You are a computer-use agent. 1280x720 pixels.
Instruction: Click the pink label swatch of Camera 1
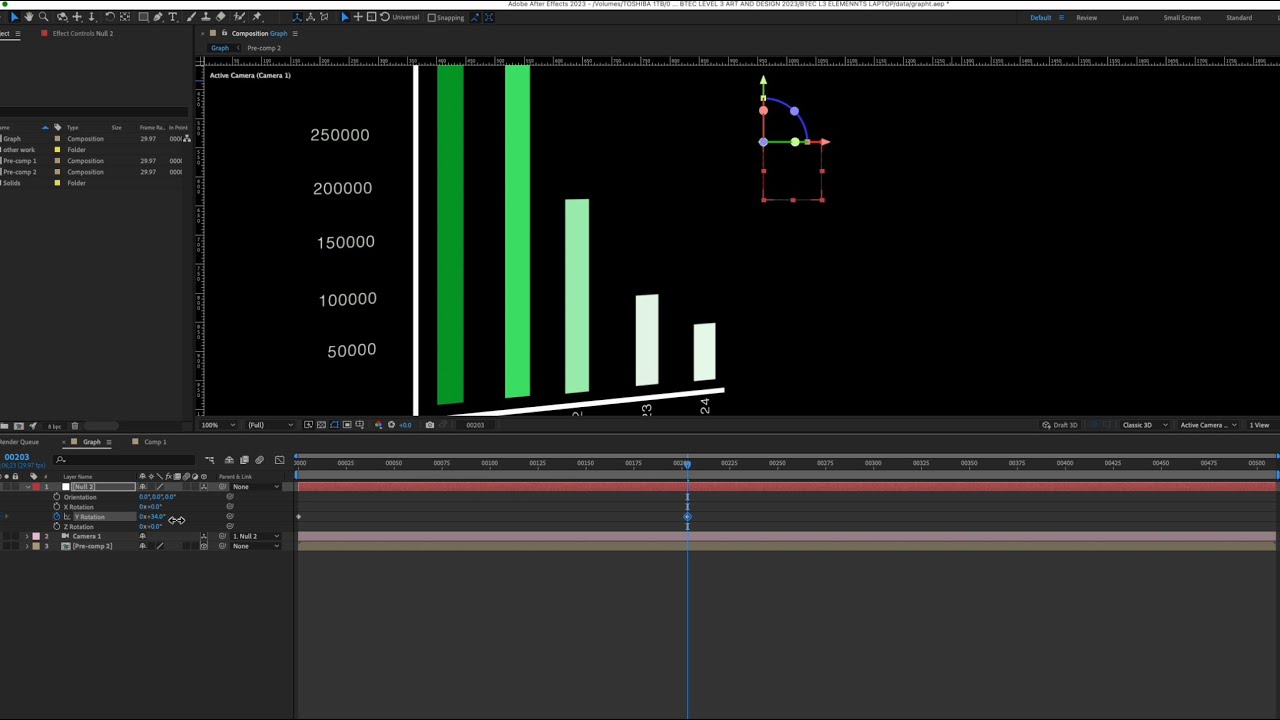coord(36,536)
